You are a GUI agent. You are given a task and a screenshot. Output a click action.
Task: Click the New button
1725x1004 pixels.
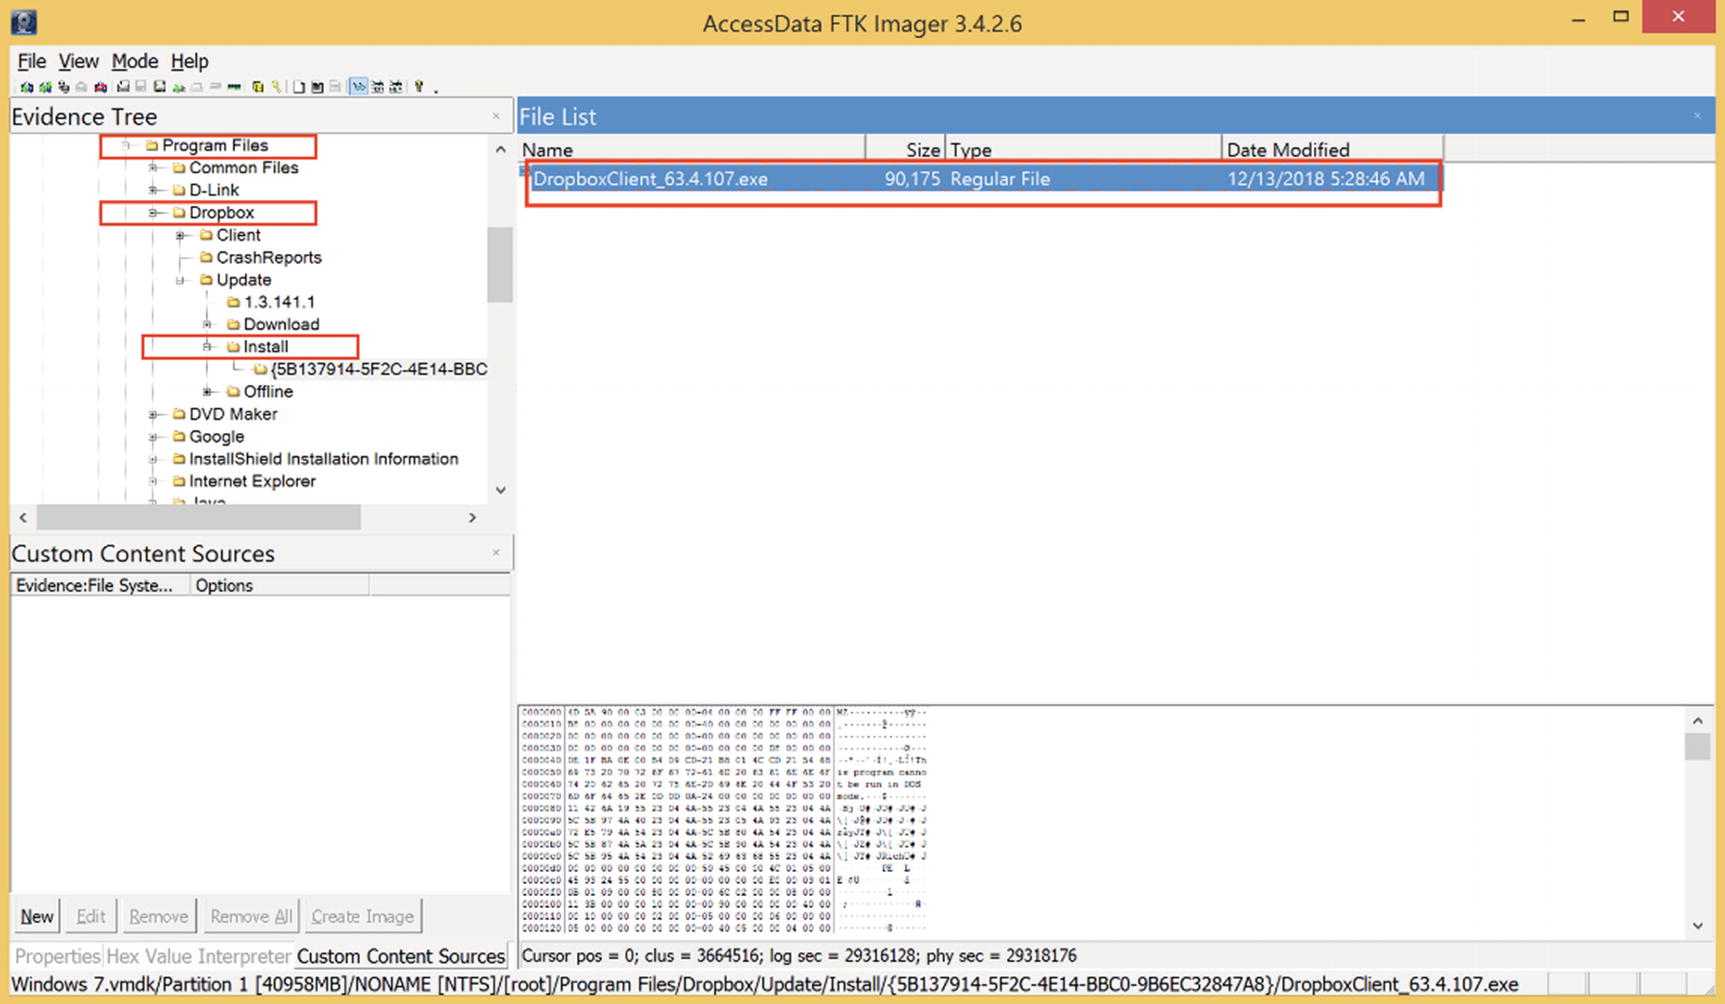(37, 916)
